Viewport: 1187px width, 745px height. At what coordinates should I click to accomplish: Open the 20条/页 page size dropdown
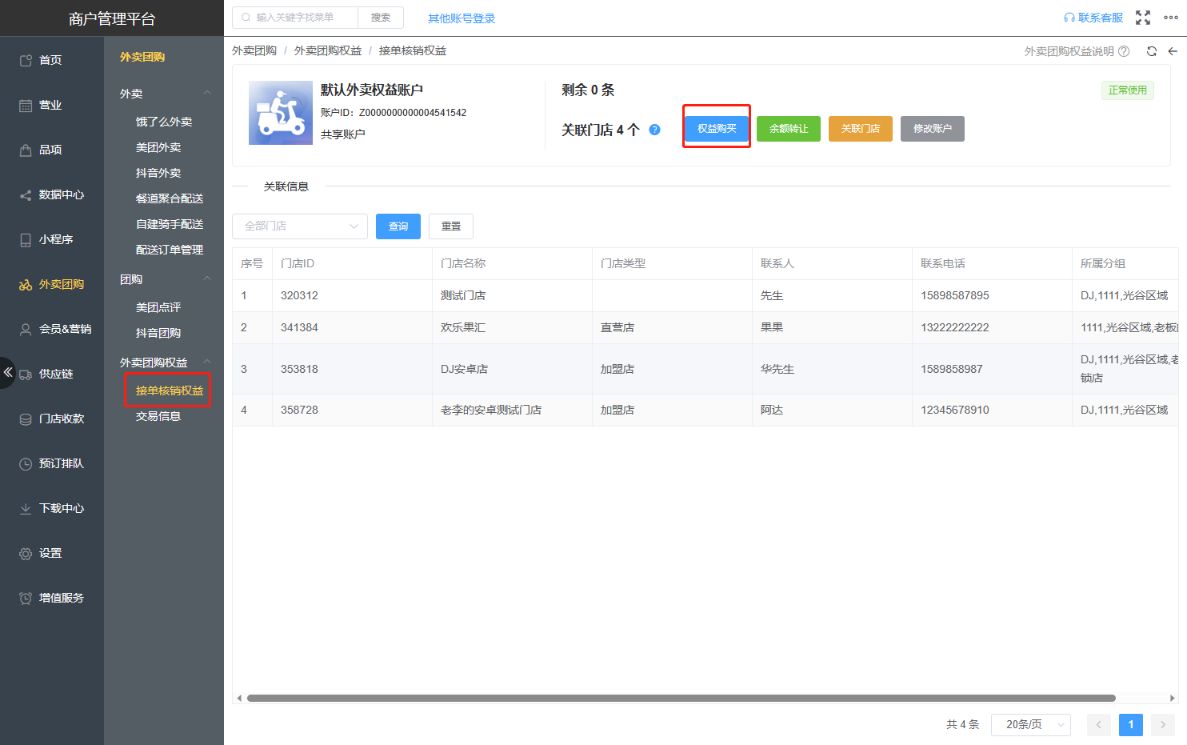1031,725
